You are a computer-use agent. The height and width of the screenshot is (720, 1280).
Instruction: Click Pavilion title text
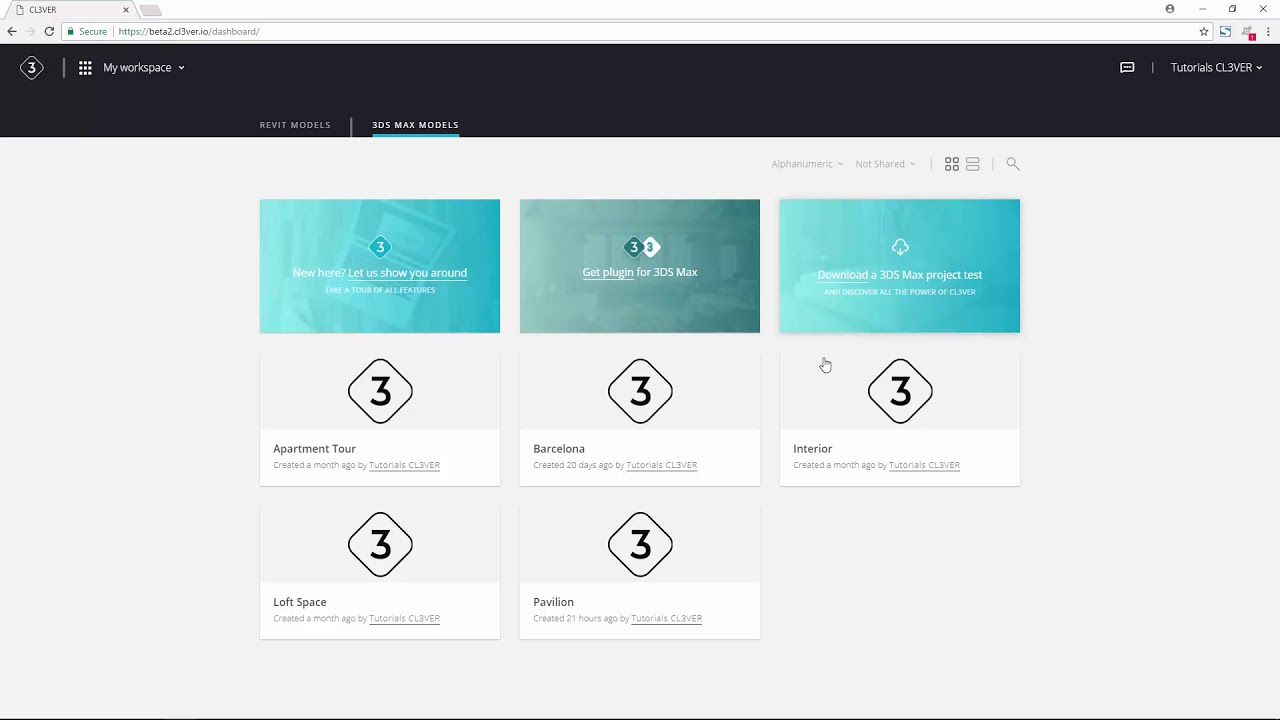(553, 602)
